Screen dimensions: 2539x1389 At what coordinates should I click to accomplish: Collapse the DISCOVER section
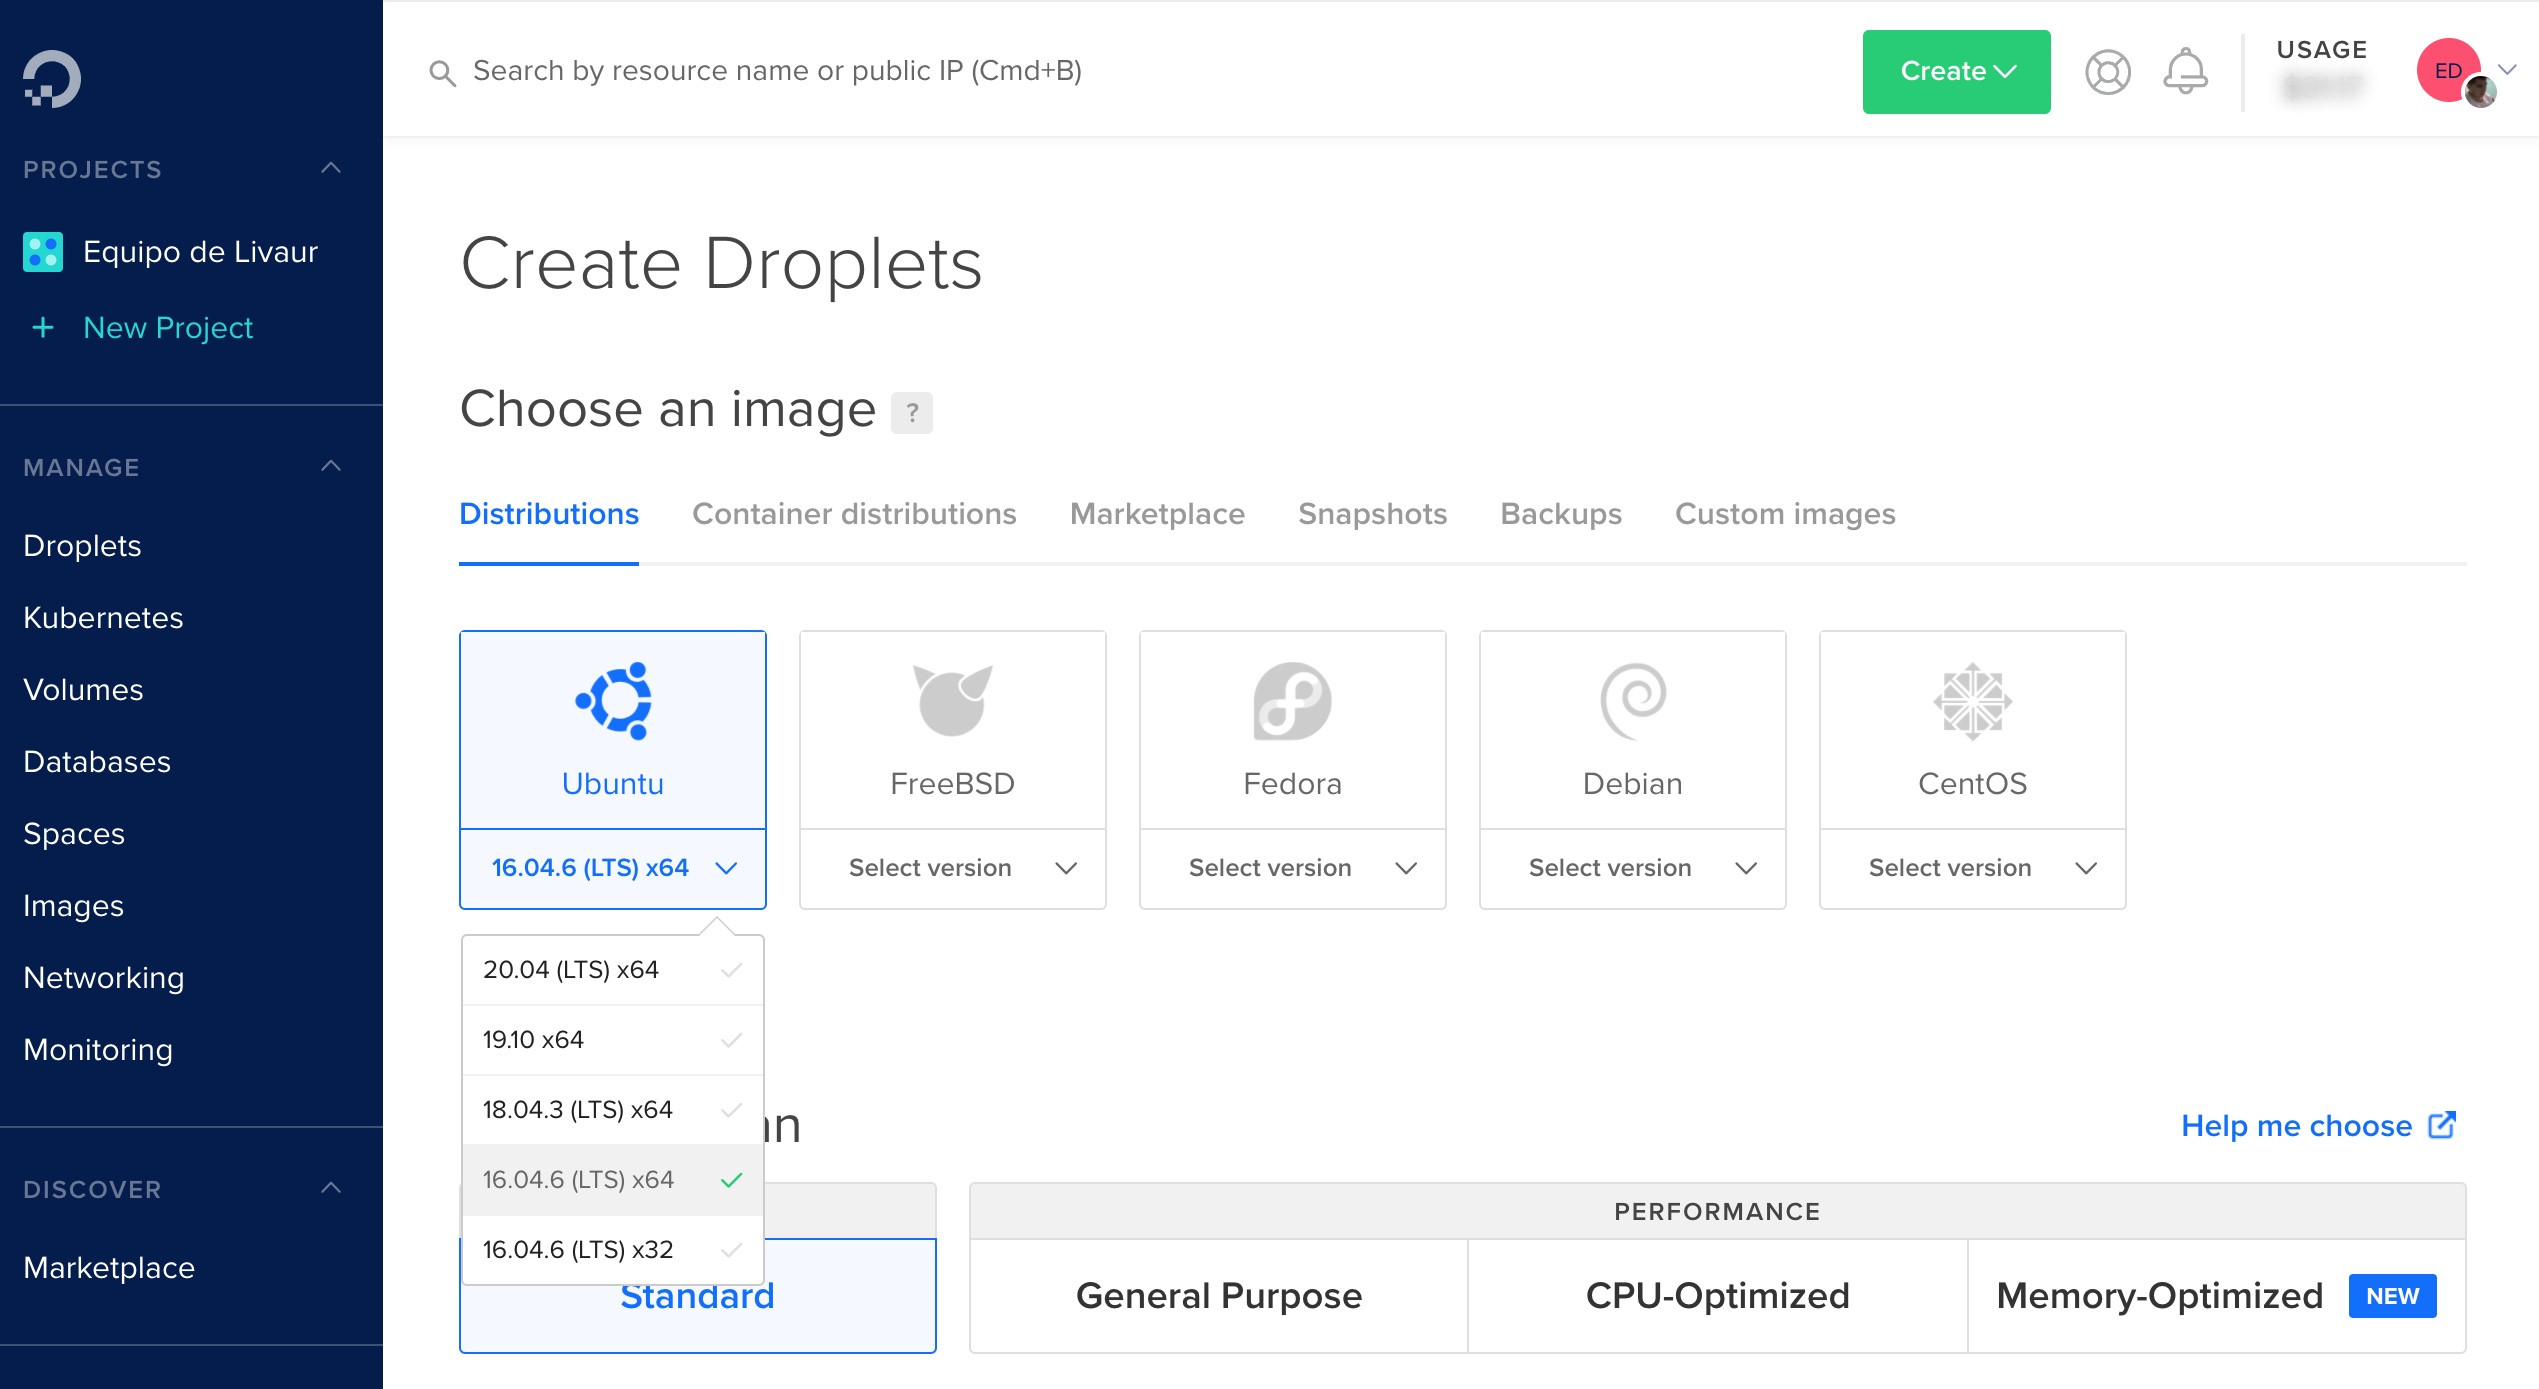(331, 1188)
